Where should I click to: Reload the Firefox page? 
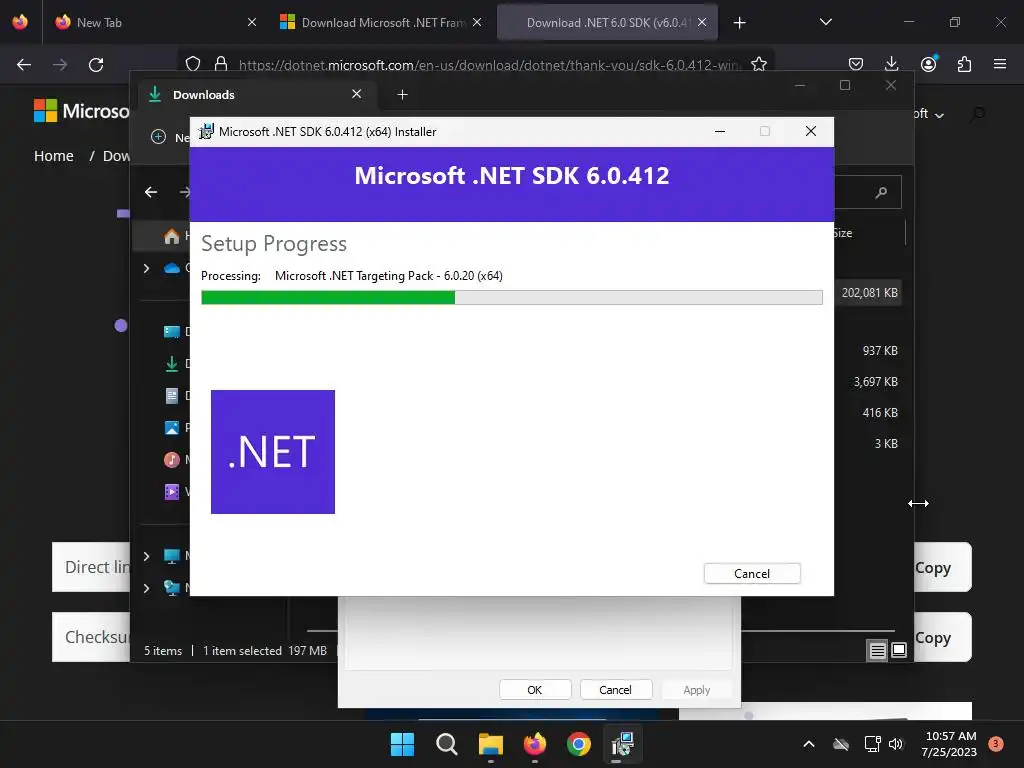(x=96, y=65)
